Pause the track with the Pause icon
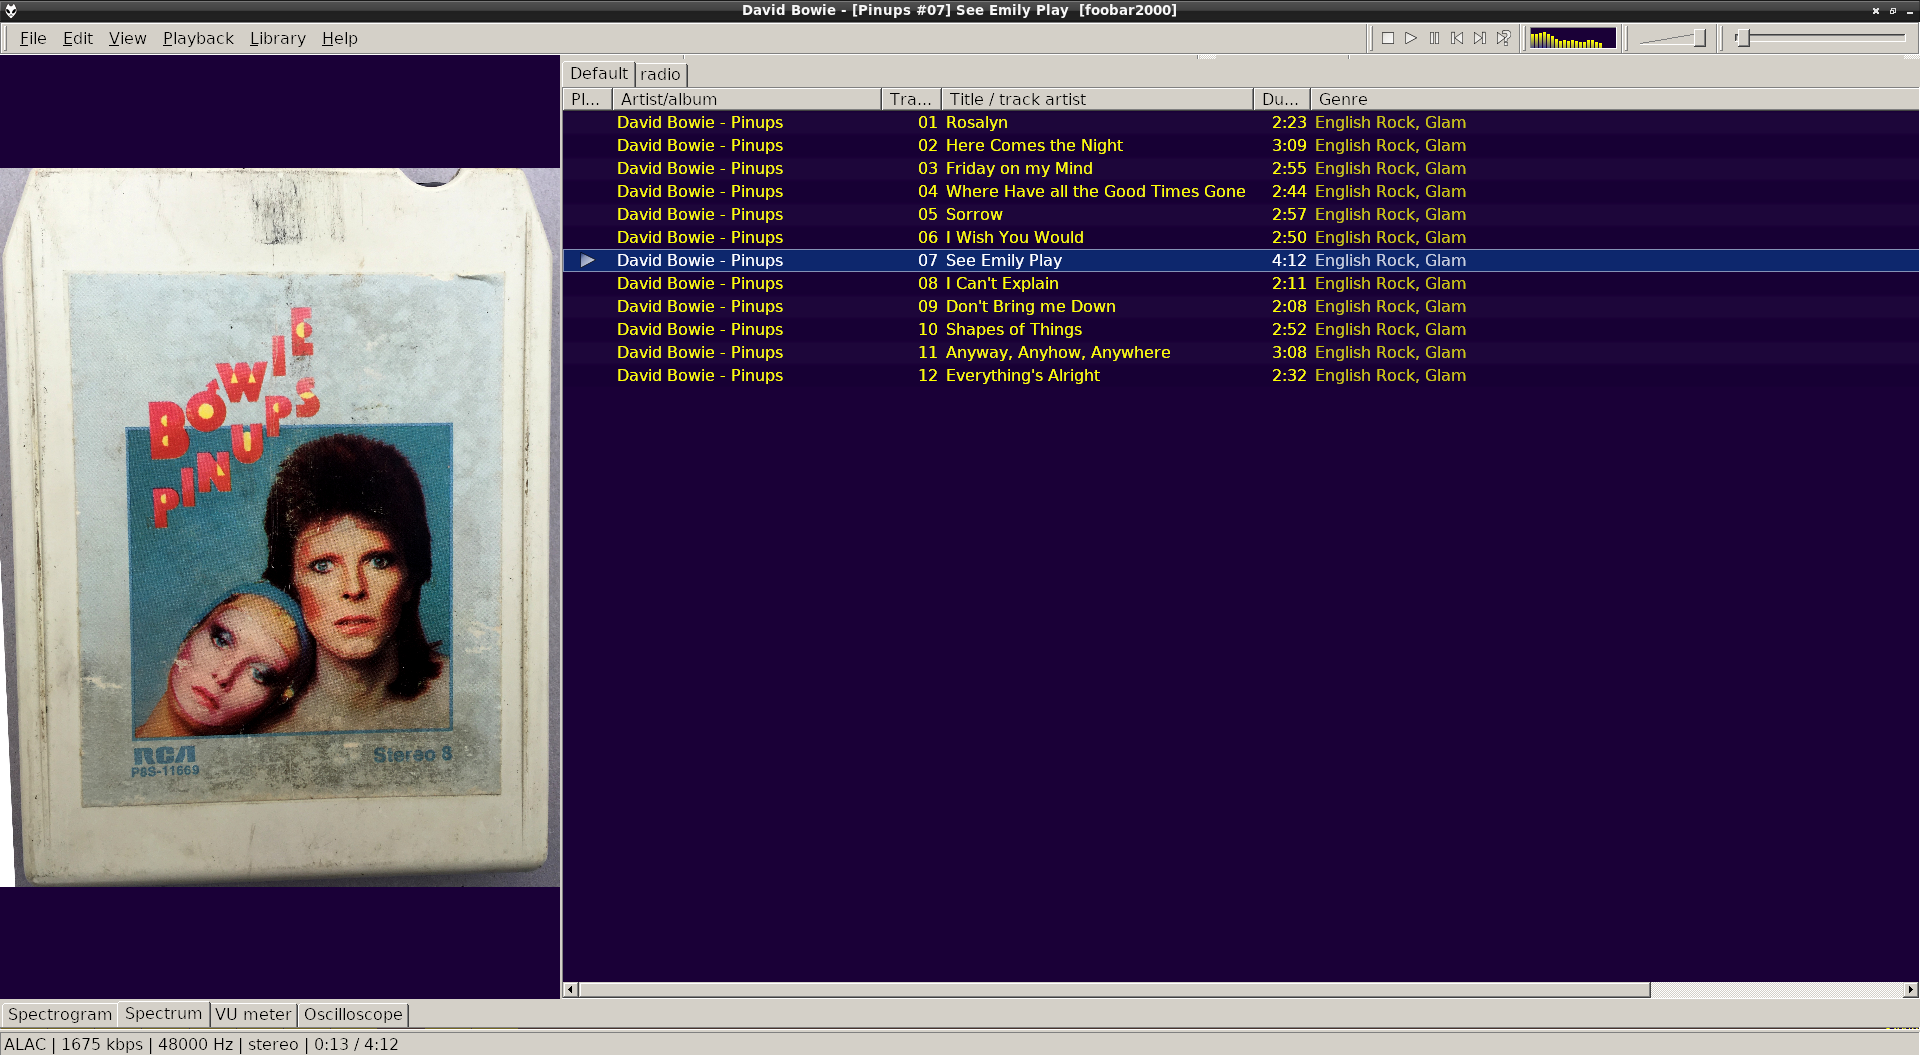The width and height of the screenshot is (1920, 1056). [x=1434, y=38]
